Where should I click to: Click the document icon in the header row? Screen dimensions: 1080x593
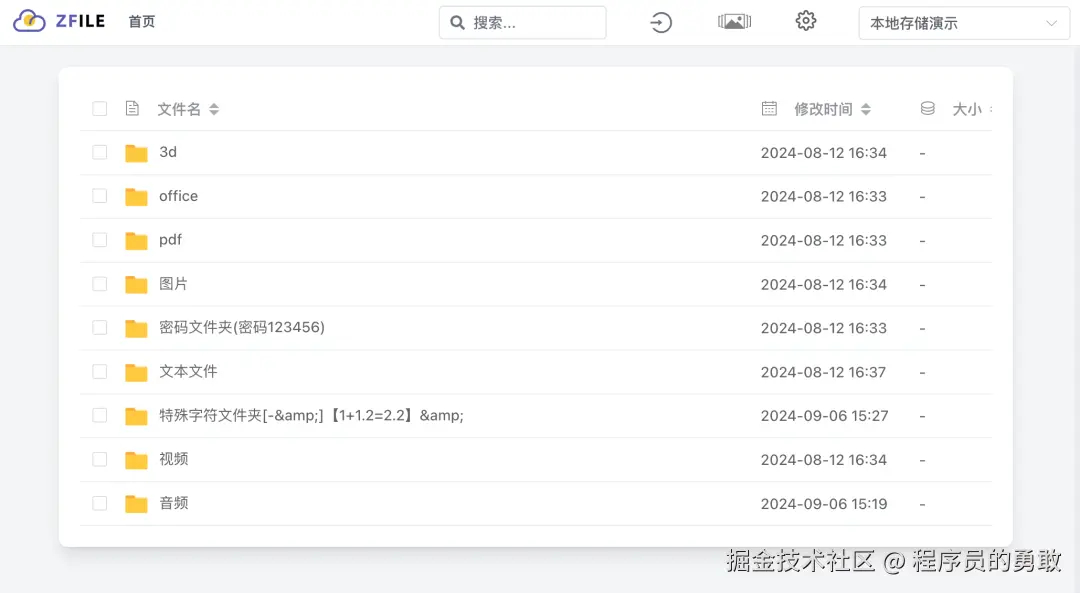tap(132, 108)
